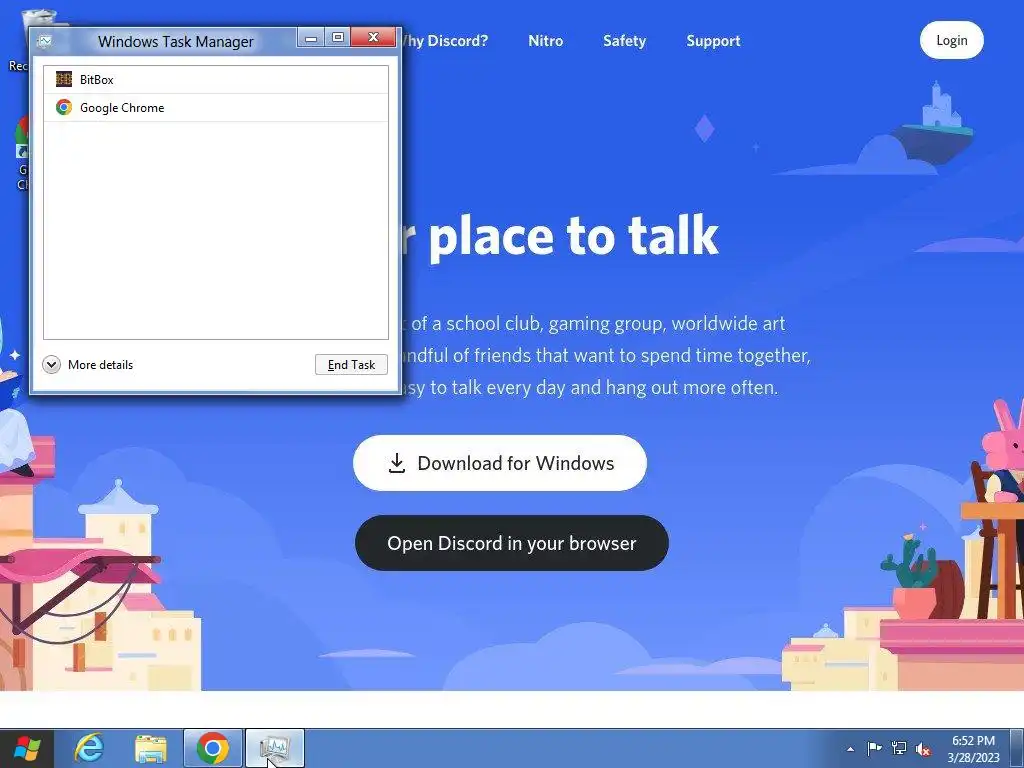Image resolution: width=1024 pixels, height=768 pixels.
Task: Click Download for Windows button
Action: tap(500, 463)
